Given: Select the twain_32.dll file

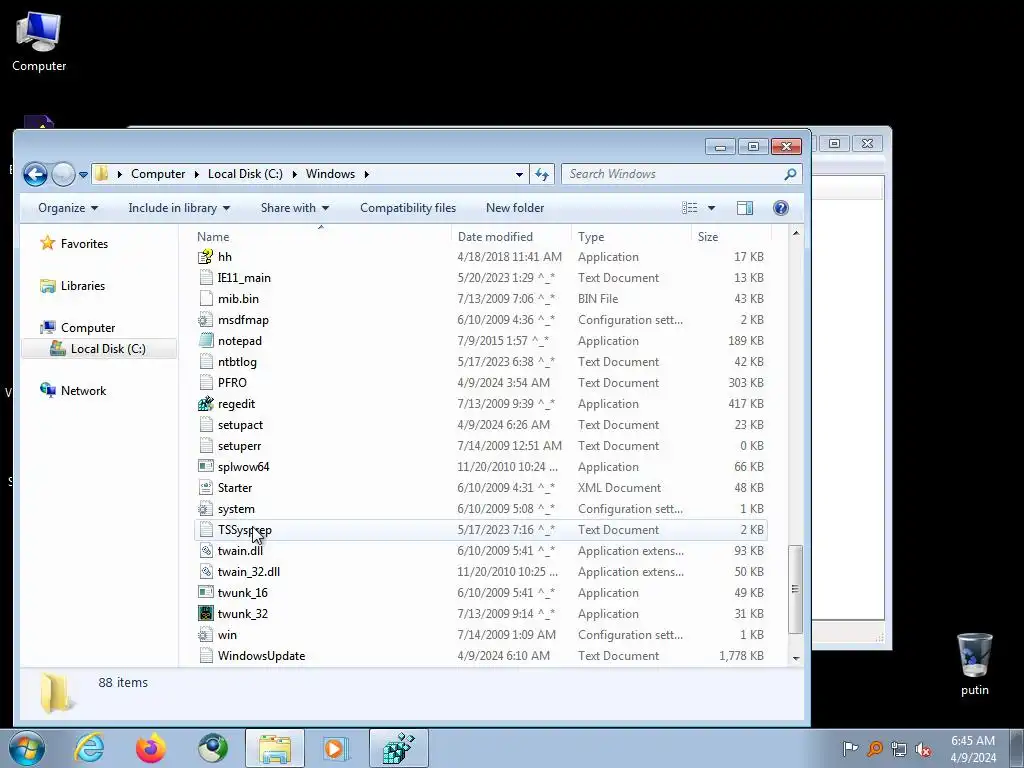Looking at the screenshot, I should [481, 571].
